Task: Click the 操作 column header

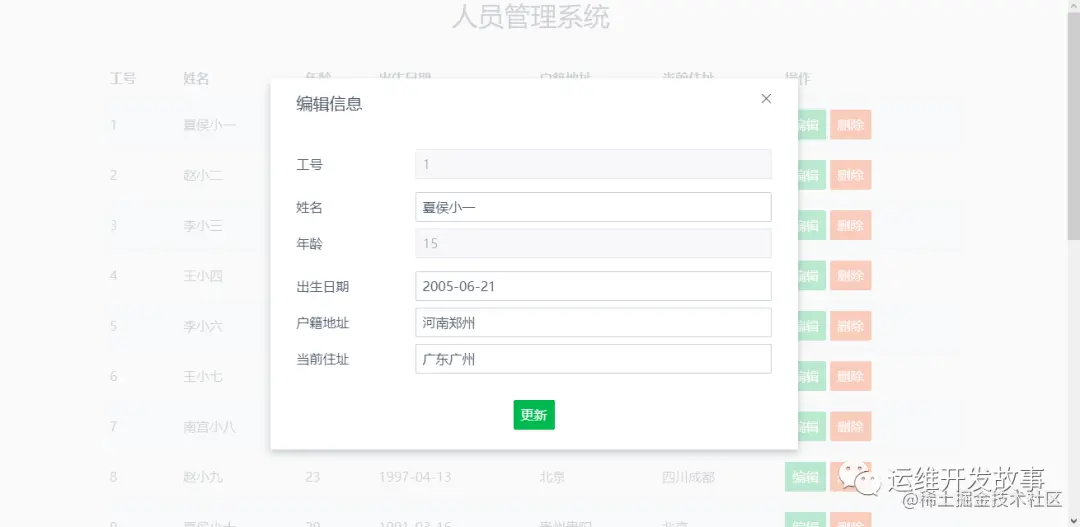Action: [798, 78]
